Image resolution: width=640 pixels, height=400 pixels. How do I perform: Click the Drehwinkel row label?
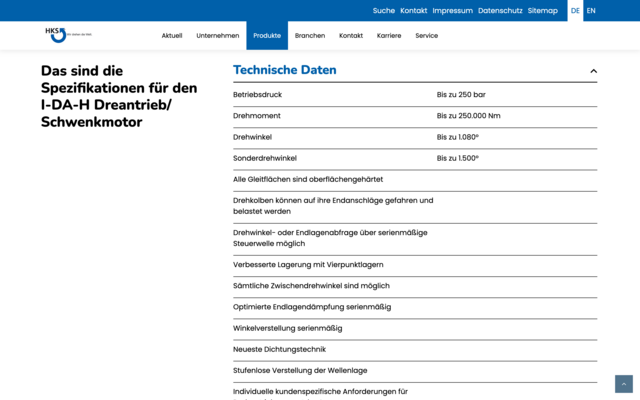pos(252,137)
